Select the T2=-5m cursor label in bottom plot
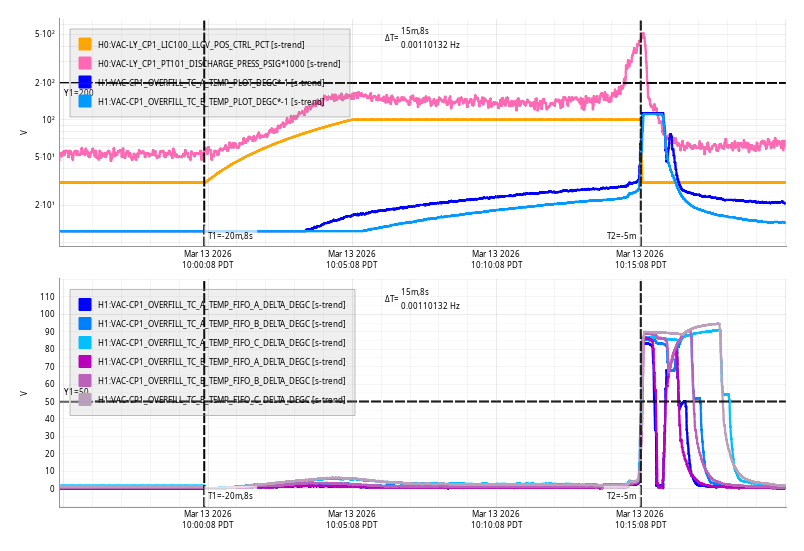The height and width of the screenshot is (551, 804). pos(621,495)
